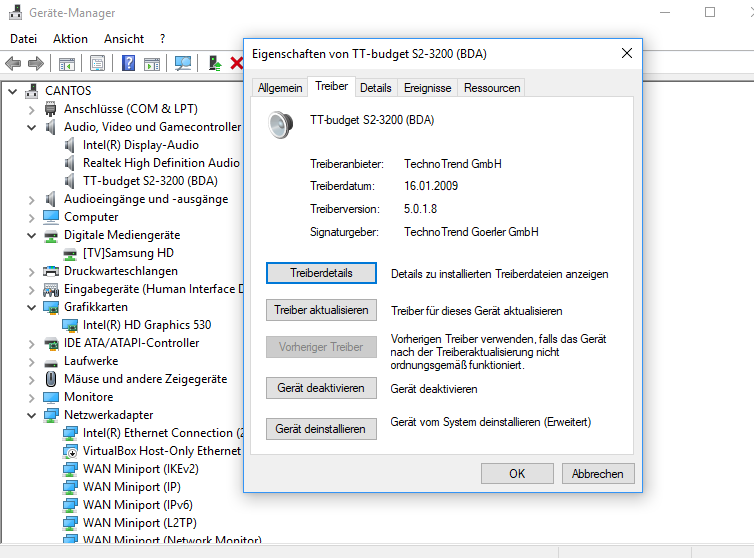This screenshot has width=754, height=558.
Task: Click the Forward arrow toolbar icon
Action: (36, 63)
